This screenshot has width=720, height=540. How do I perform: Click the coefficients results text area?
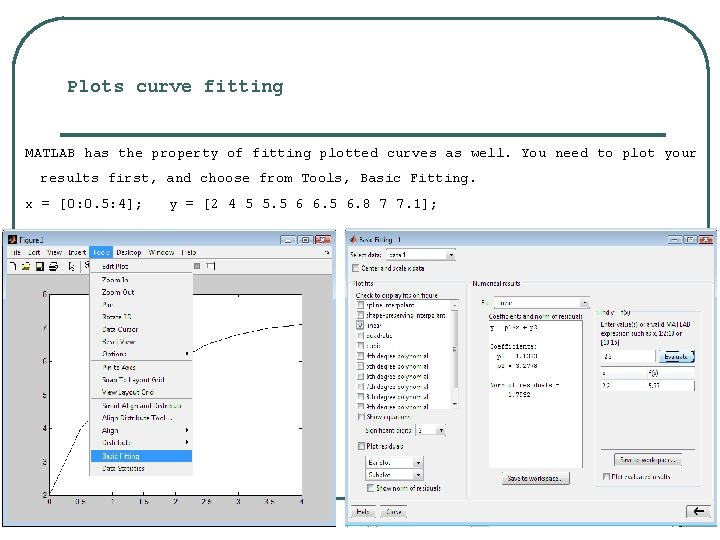(x=535, y=394)
